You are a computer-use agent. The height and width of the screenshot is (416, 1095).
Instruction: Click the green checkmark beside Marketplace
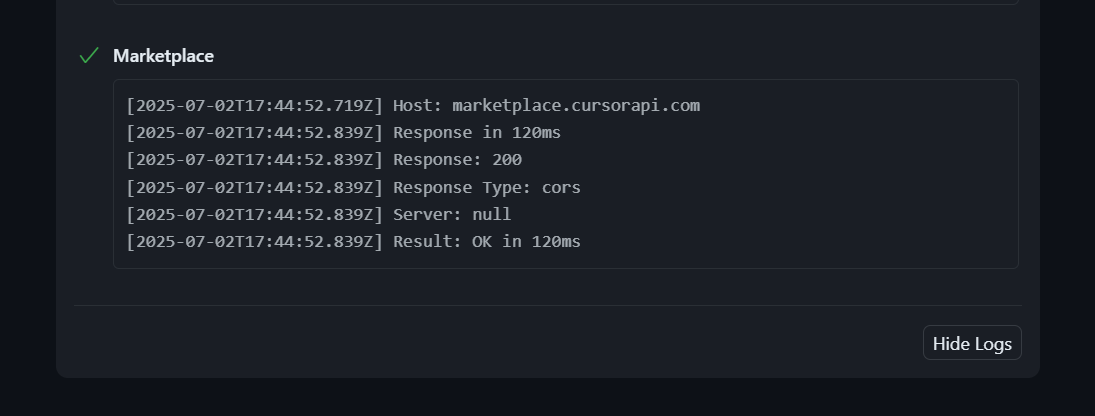pos(89,56)
